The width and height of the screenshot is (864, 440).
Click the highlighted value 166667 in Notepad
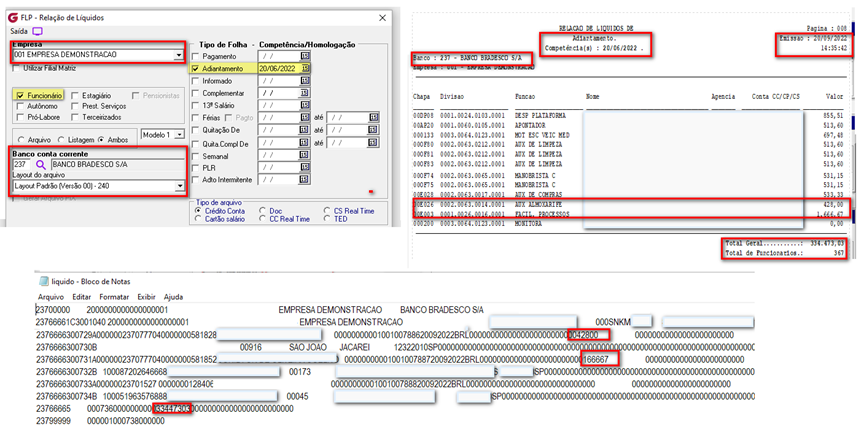(596, 359)
